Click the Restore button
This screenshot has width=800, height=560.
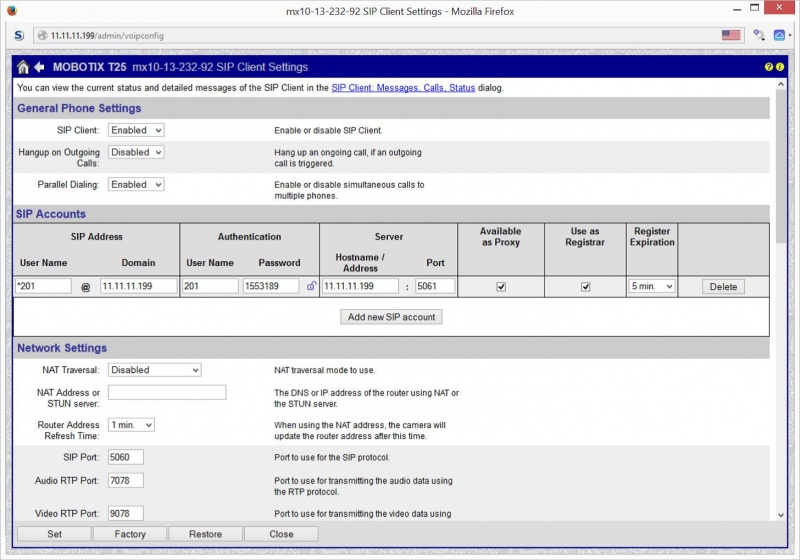coord(205,534)
